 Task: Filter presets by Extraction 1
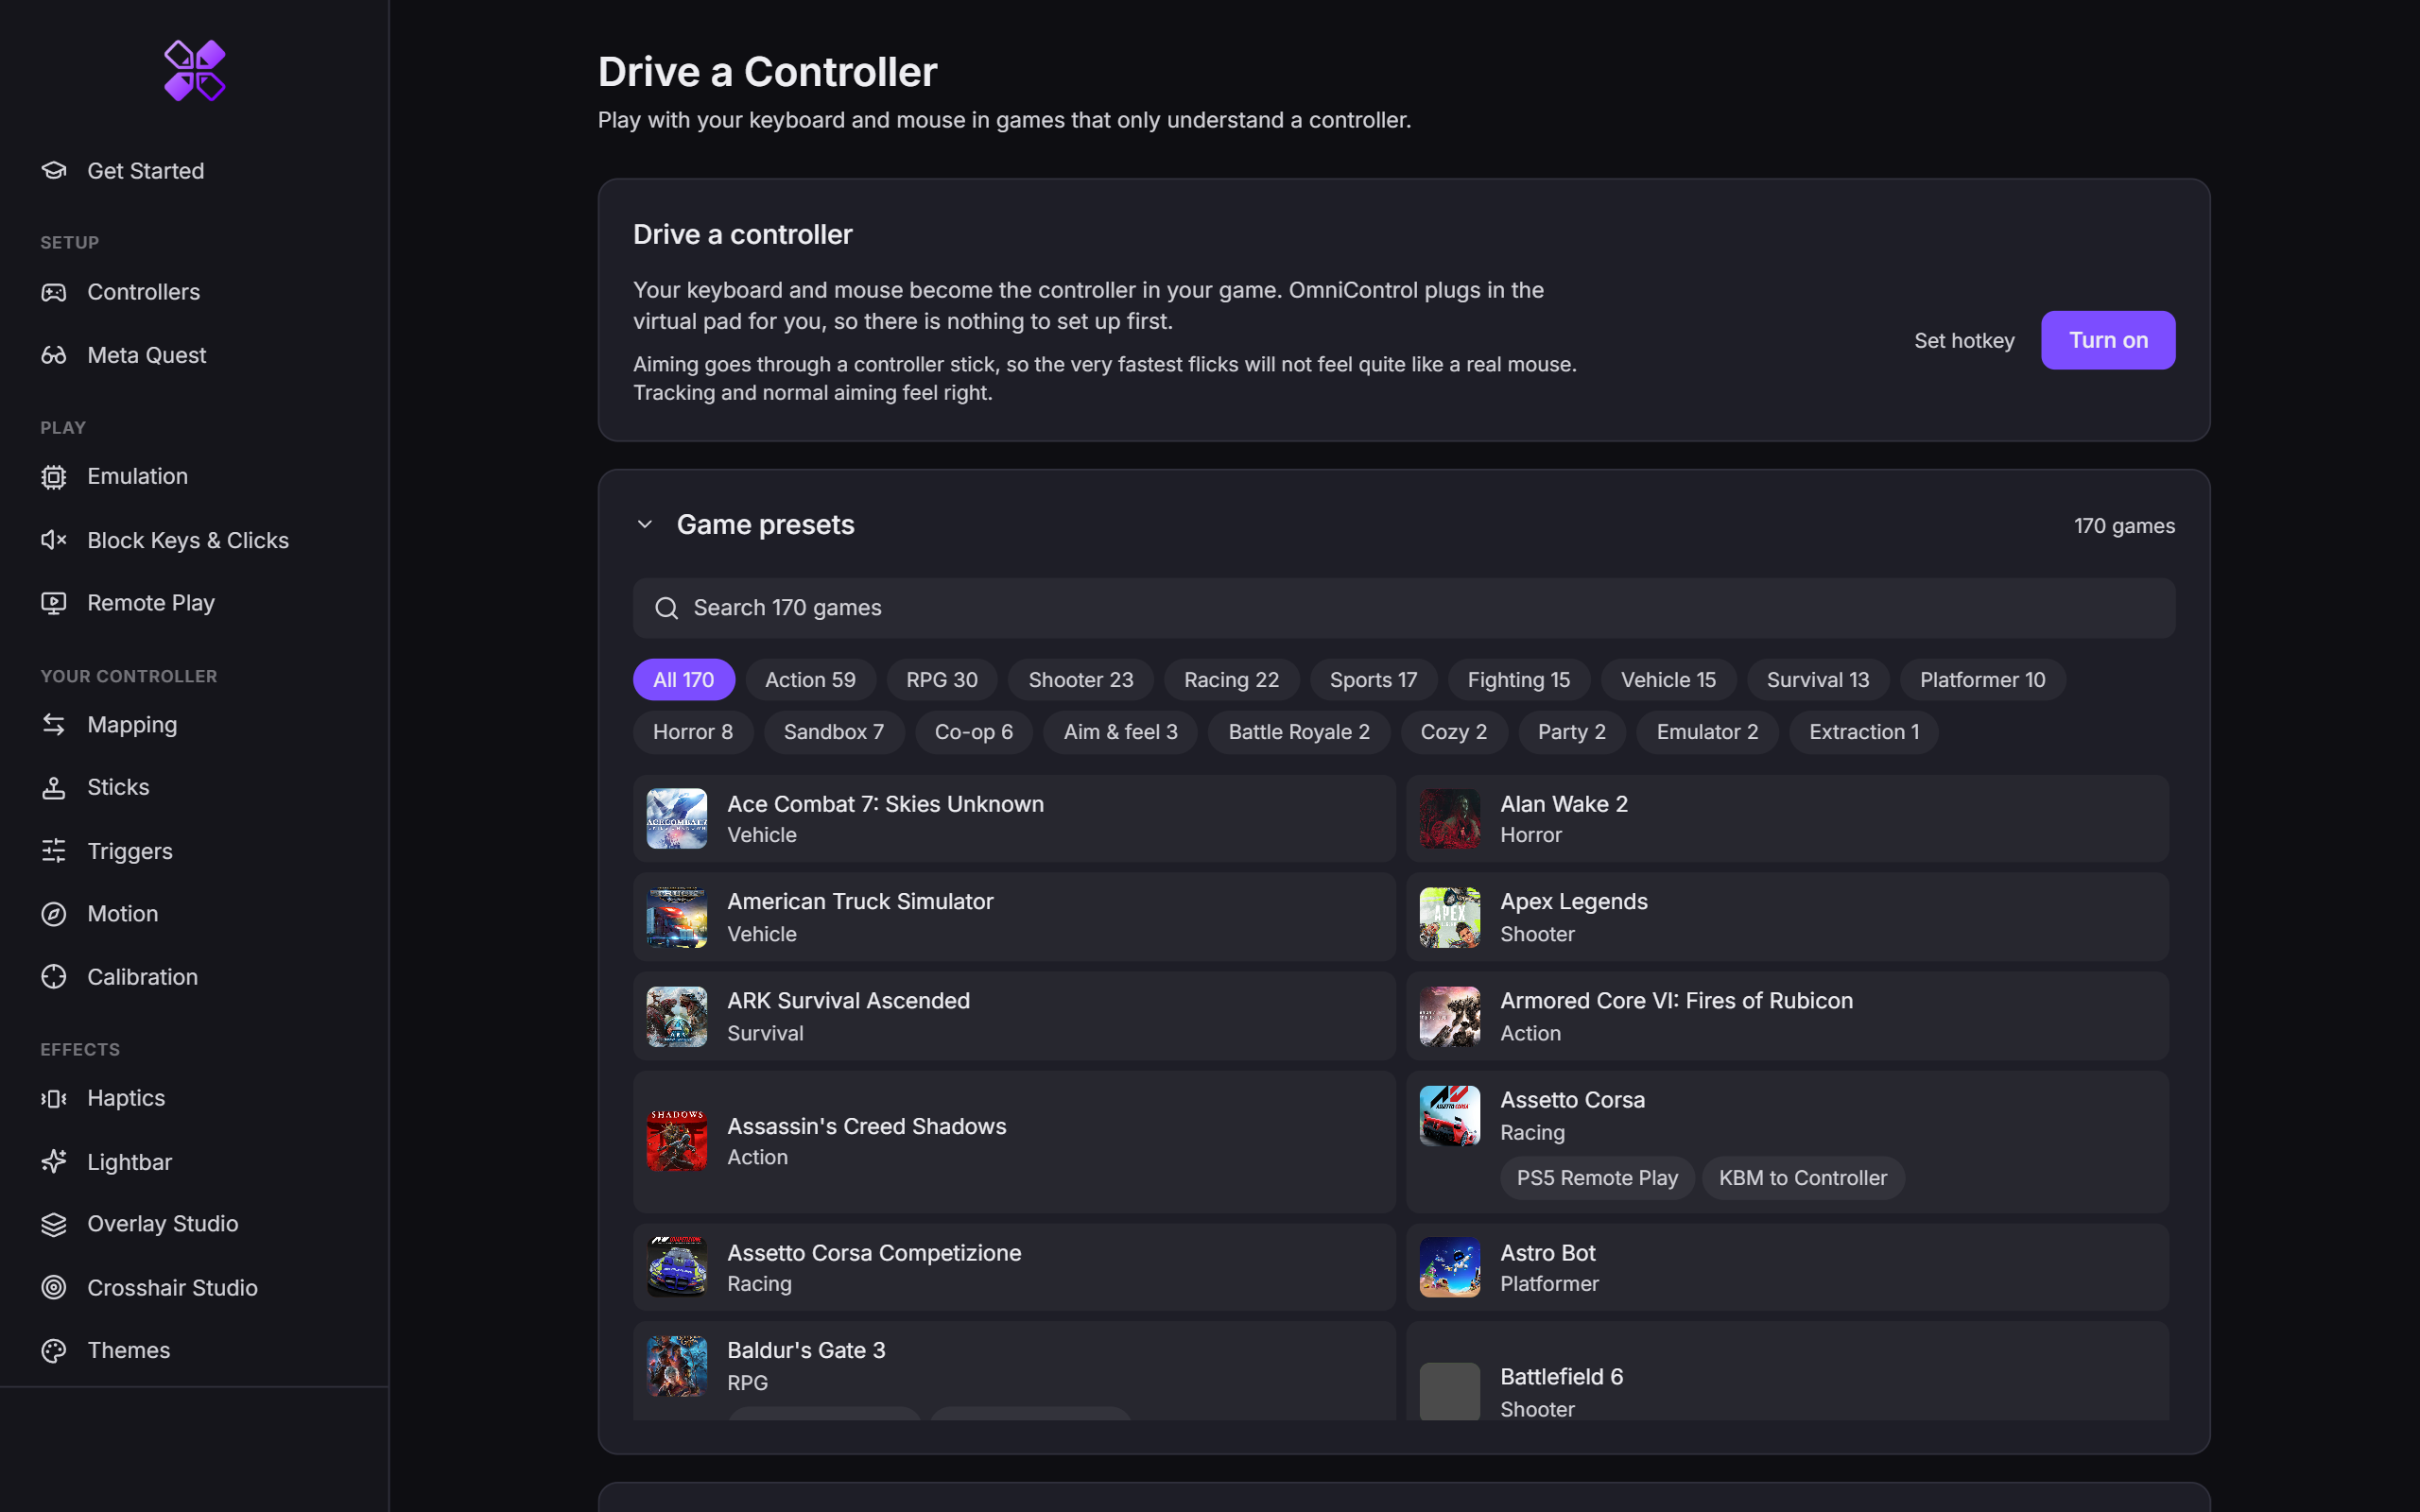1864,732
